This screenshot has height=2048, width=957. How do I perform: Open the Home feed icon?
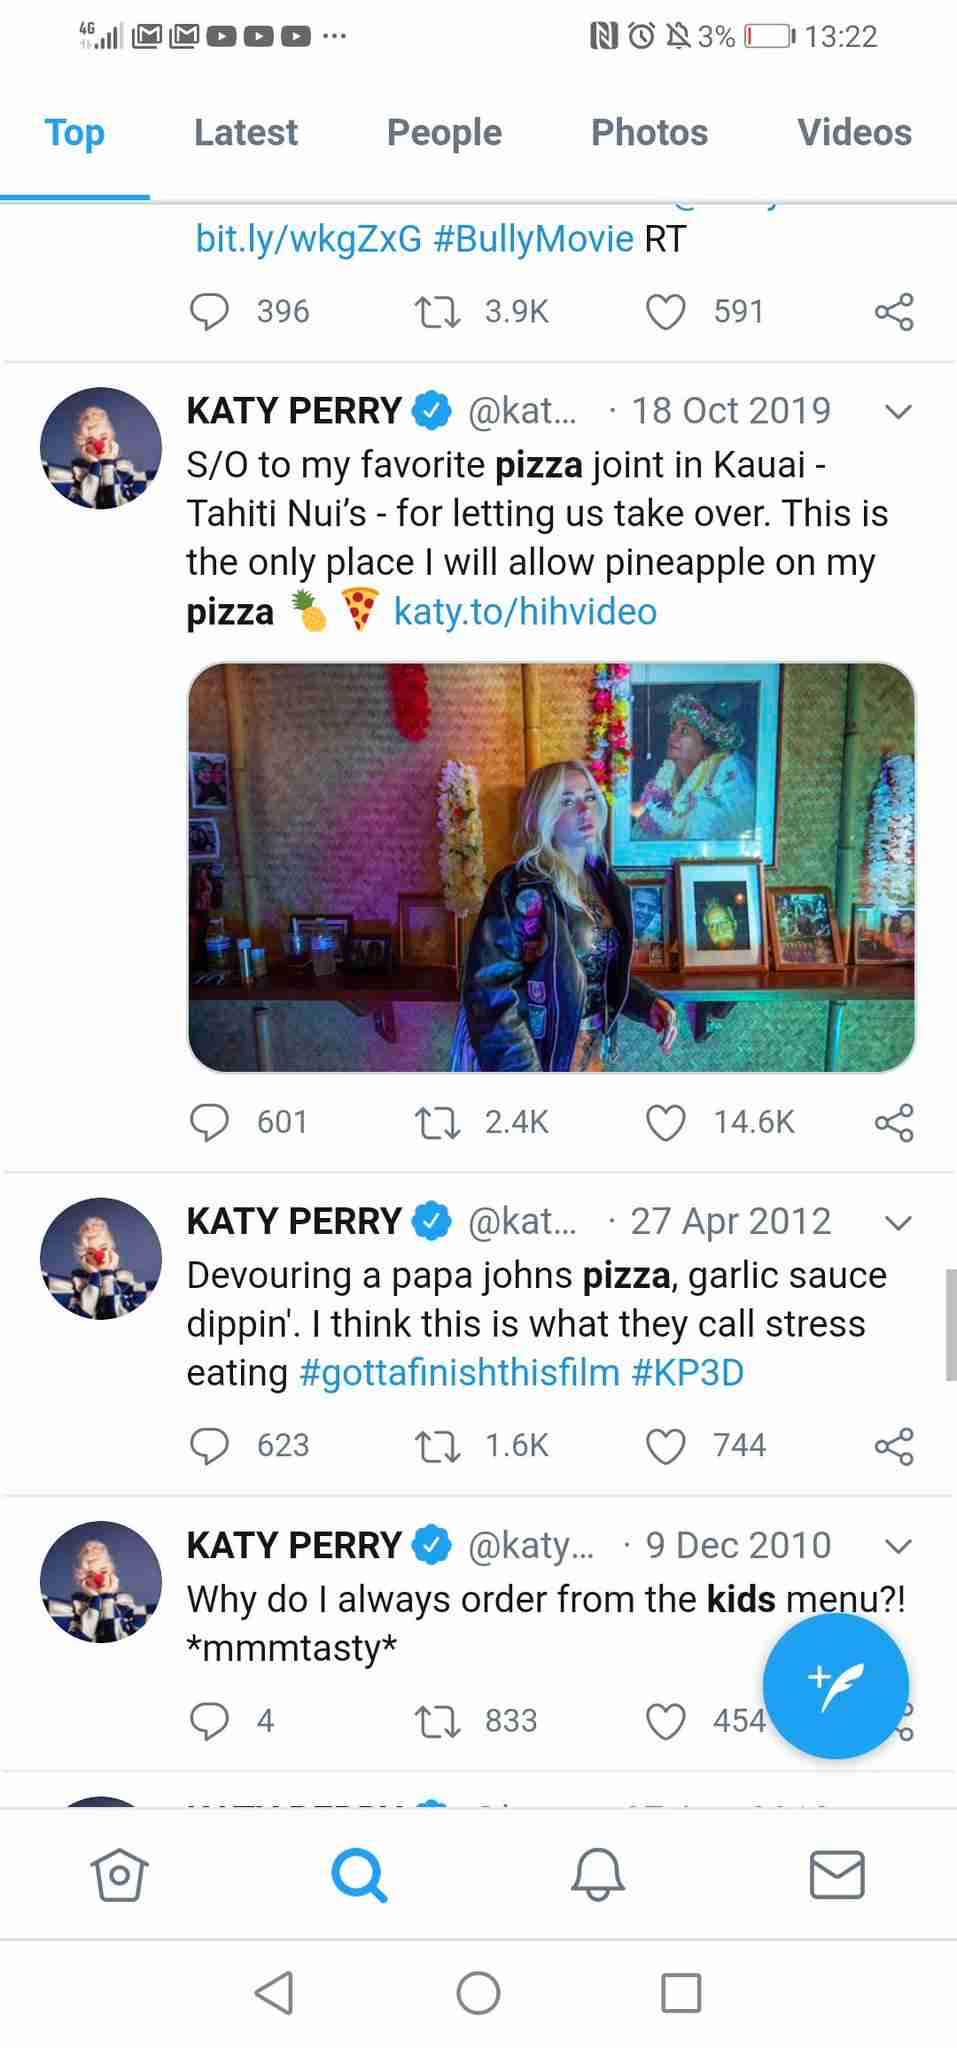coord(119,1874)
